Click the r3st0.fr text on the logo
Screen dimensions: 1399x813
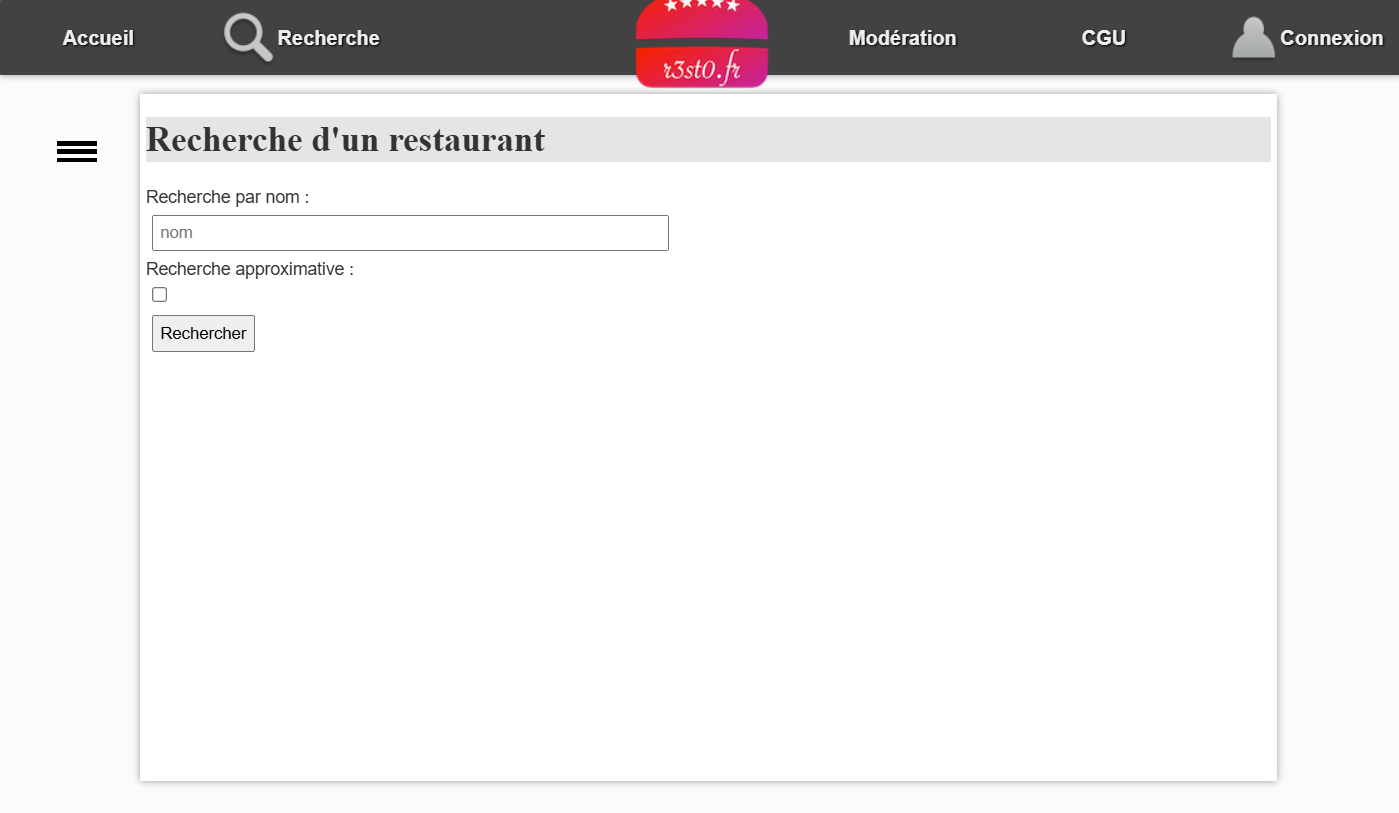[701, 71]
